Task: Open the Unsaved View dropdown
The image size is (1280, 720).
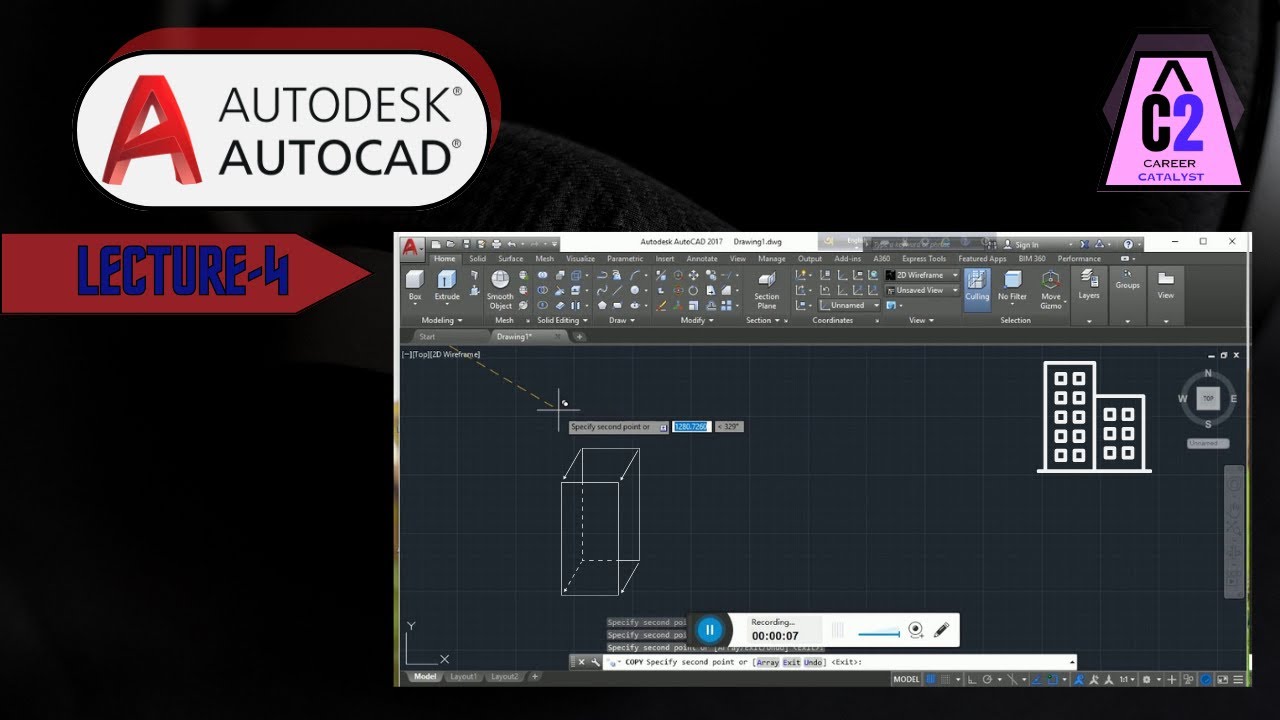Action: click(924, 290)
